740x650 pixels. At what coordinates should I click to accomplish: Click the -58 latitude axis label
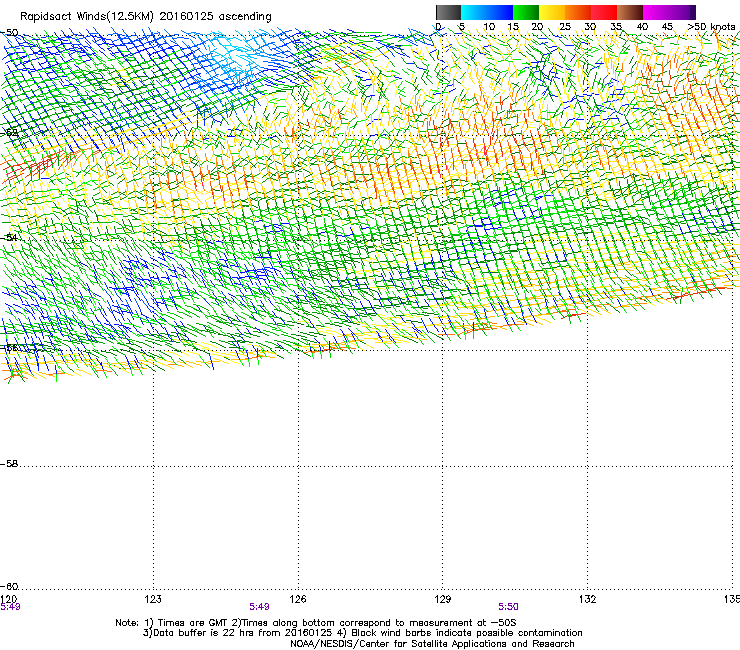(x=9, y=464)
